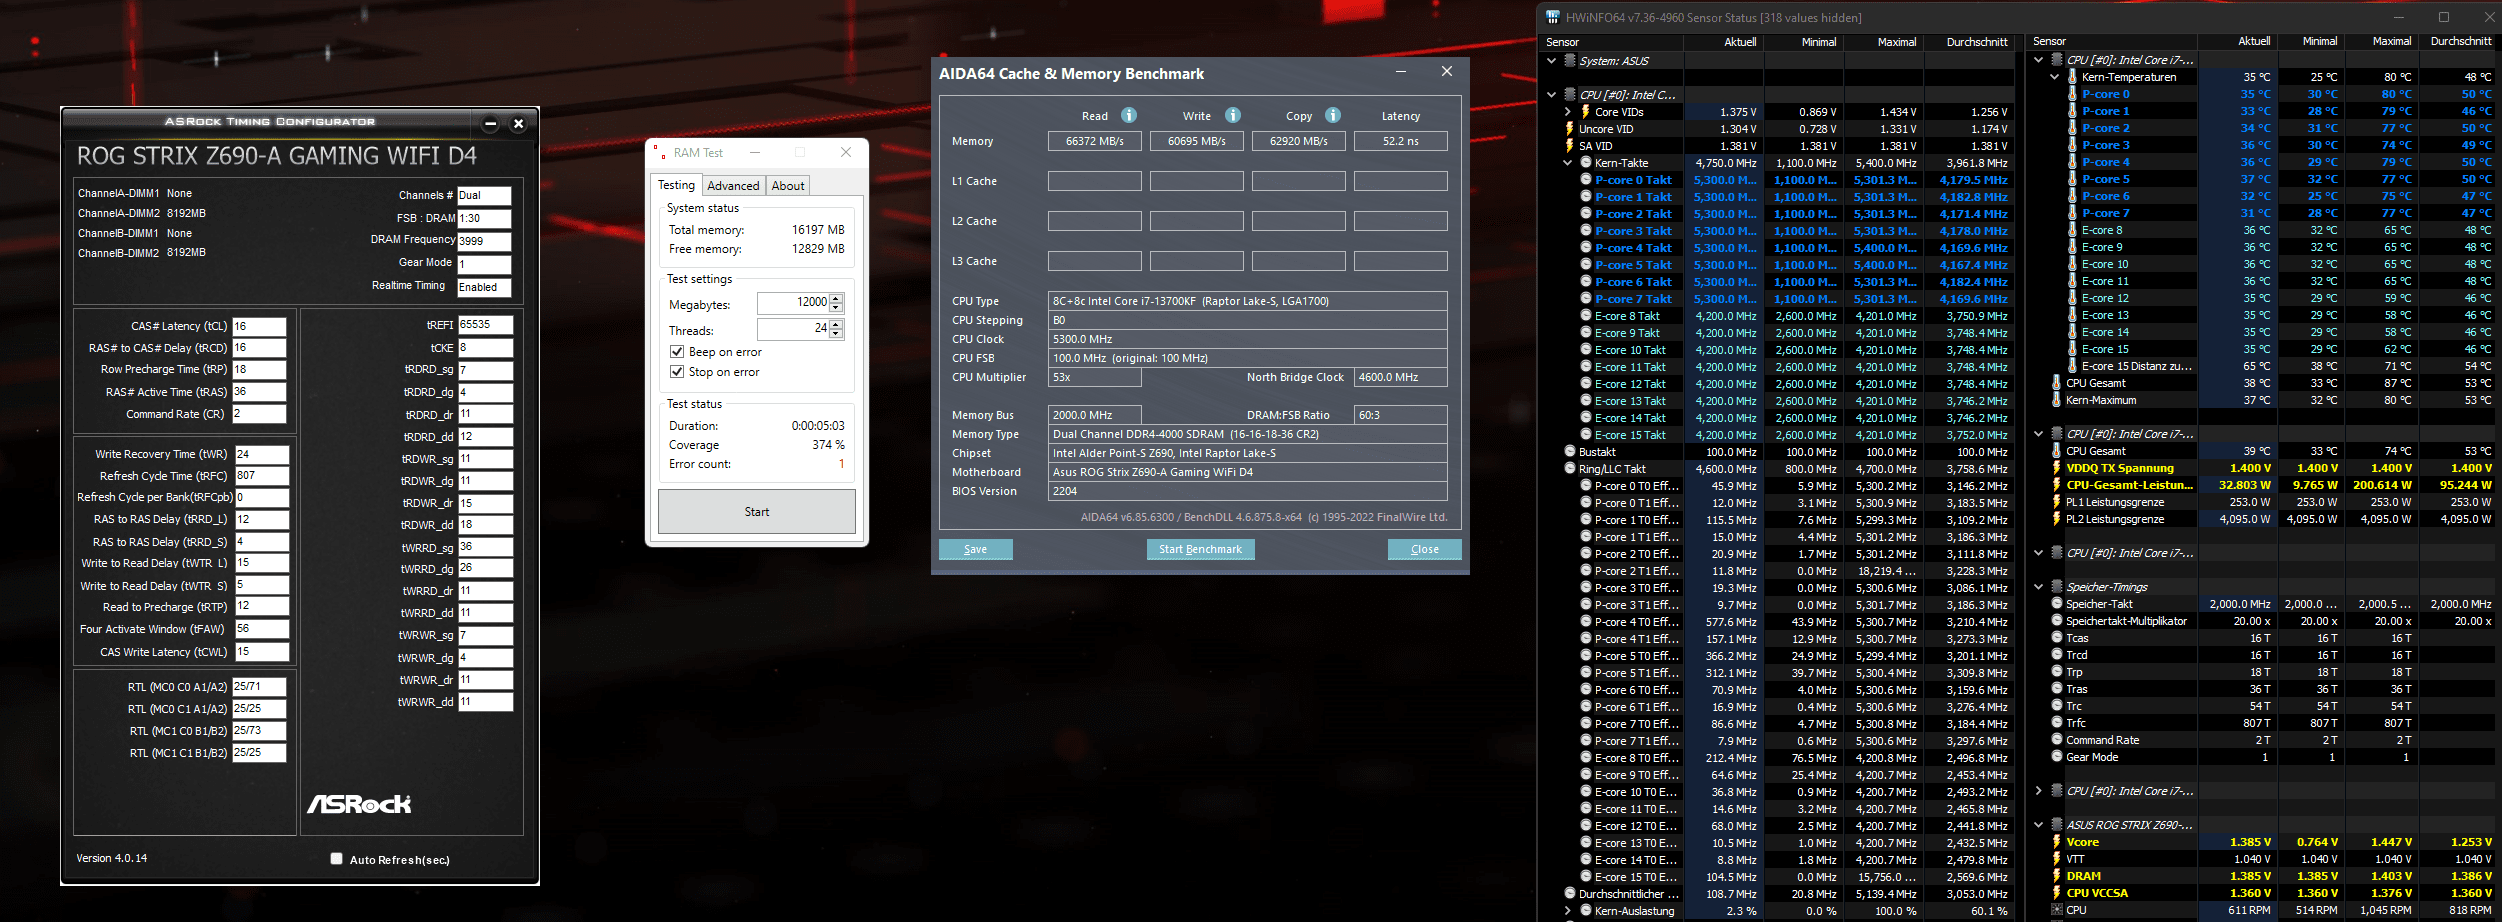Expand the Kern-Auslastung row

1568,911
